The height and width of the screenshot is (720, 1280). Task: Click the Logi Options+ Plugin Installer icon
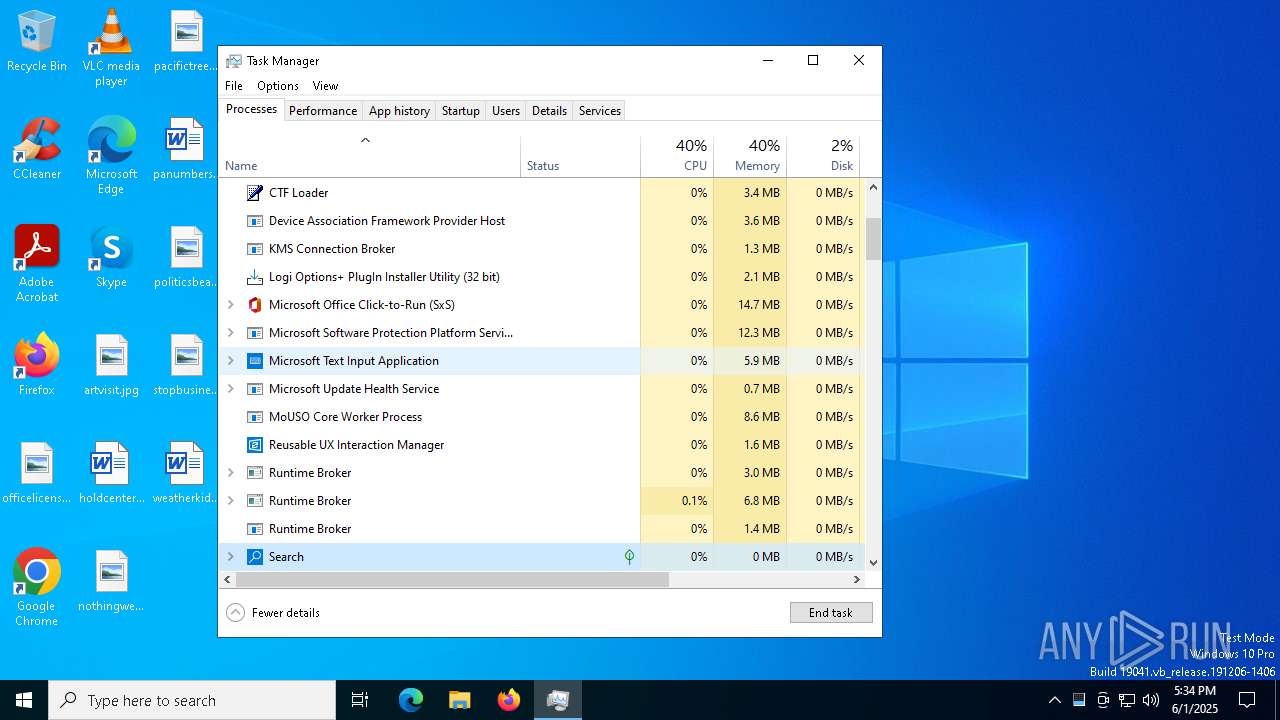pos(255,277)
